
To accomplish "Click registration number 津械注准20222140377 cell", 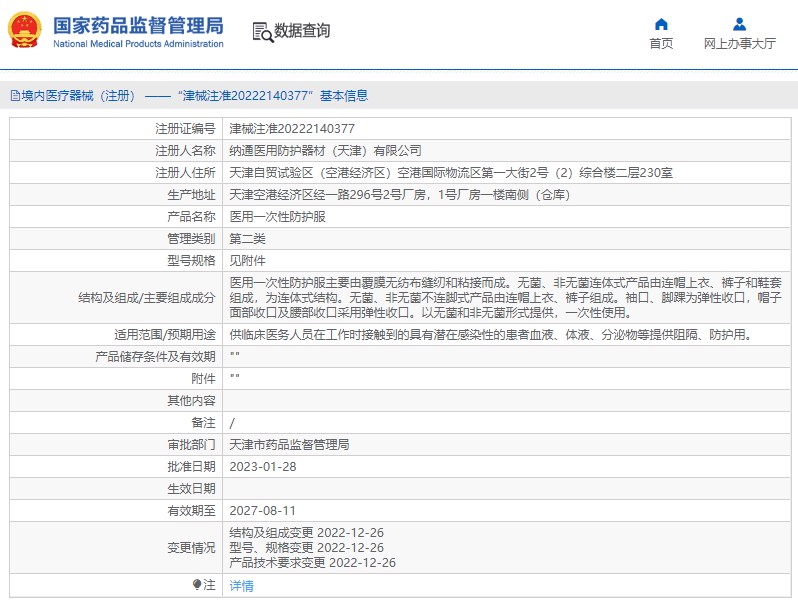I will 292,129.
